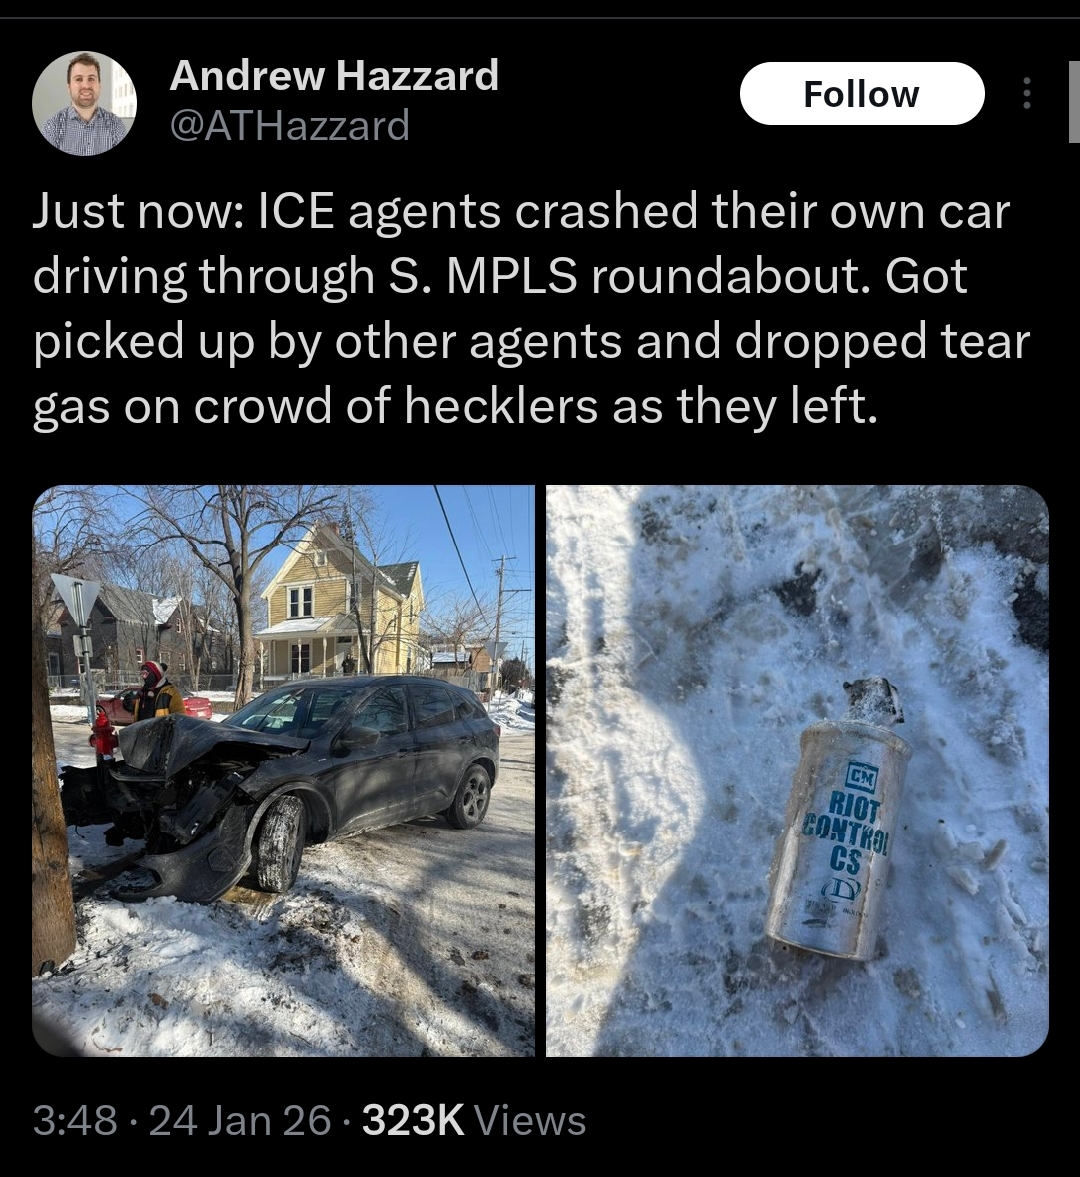Viewport: 1080px width, 1177px height.
Task: Open the three-dot more options menu
Action: (x=1027, y=94)
